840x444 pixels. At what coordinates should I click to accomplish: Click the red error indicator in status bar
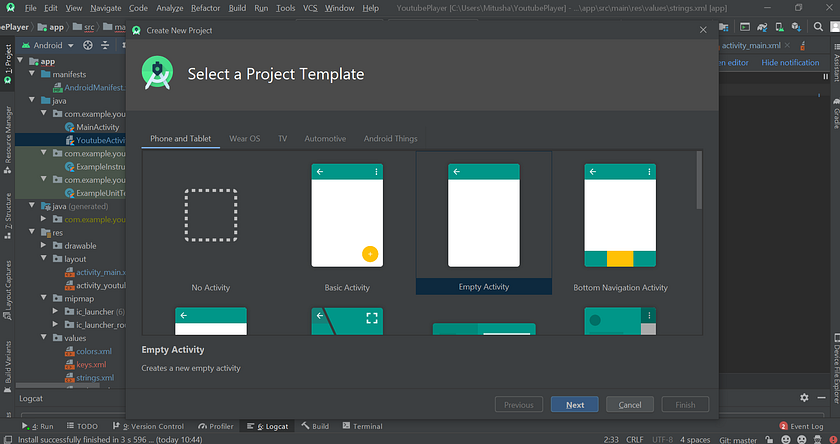tap(834, 440)
